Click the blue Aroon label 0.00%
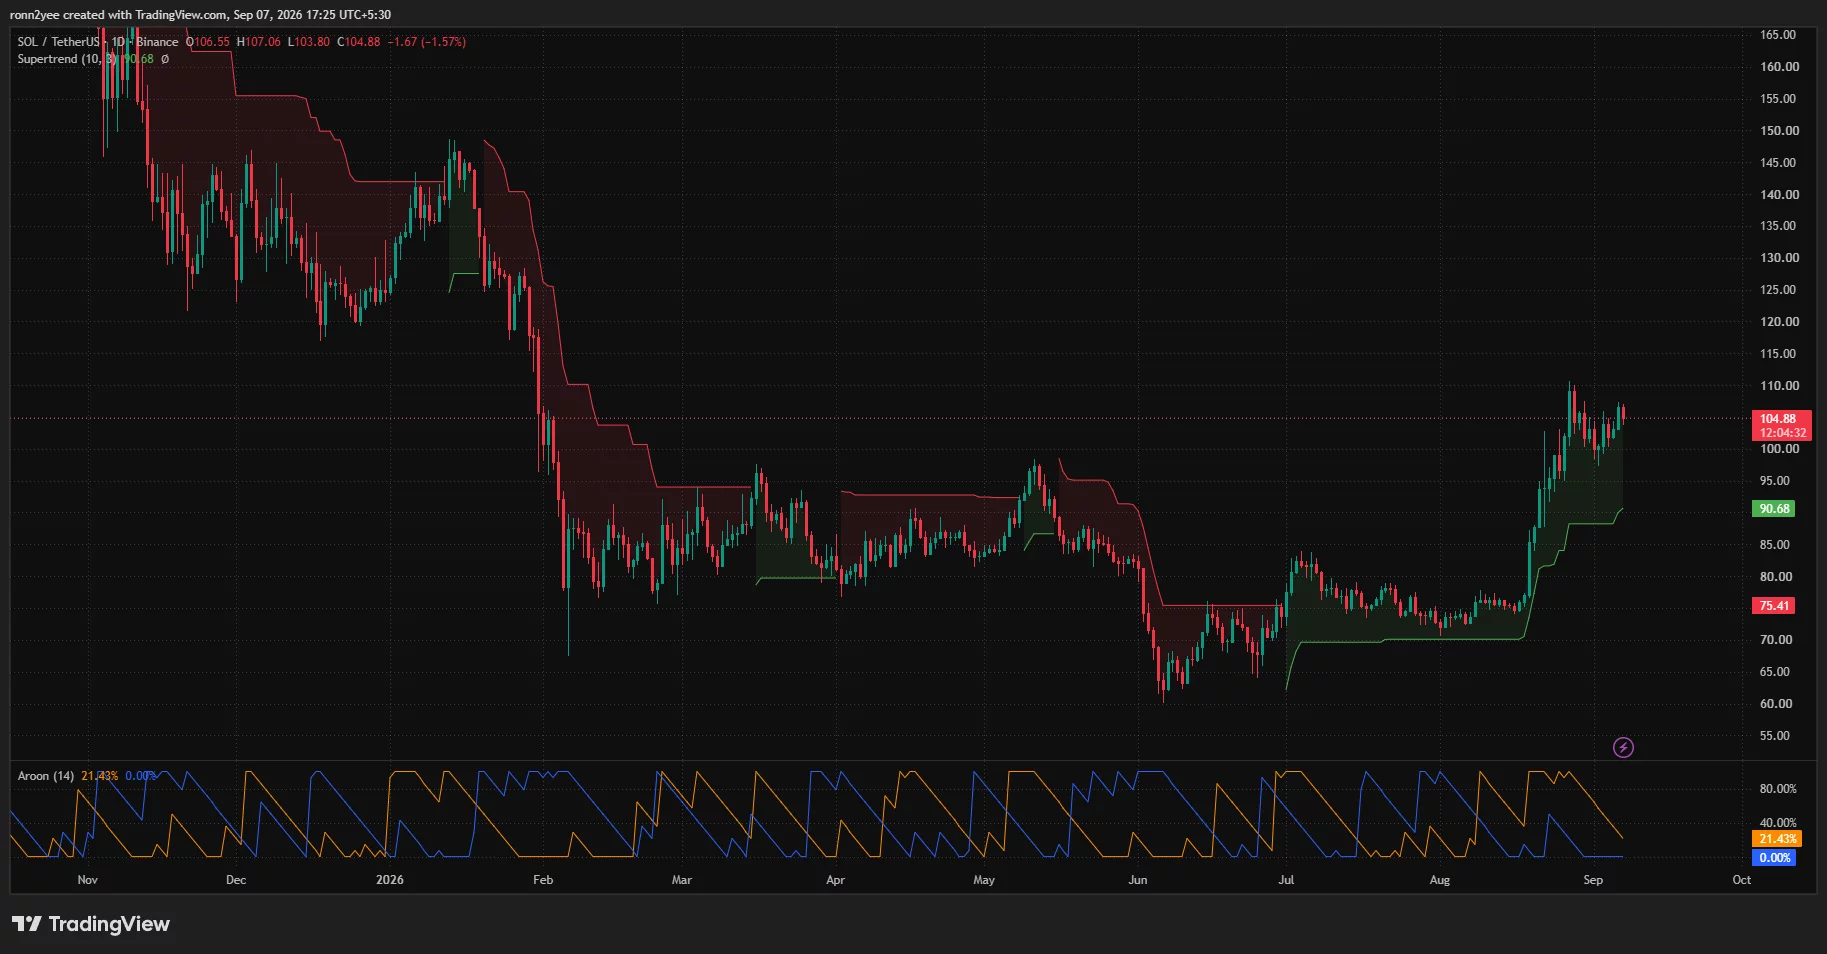Image resolution: width=1827 pixels, height=954 pixels. (x=1774, y=858)
